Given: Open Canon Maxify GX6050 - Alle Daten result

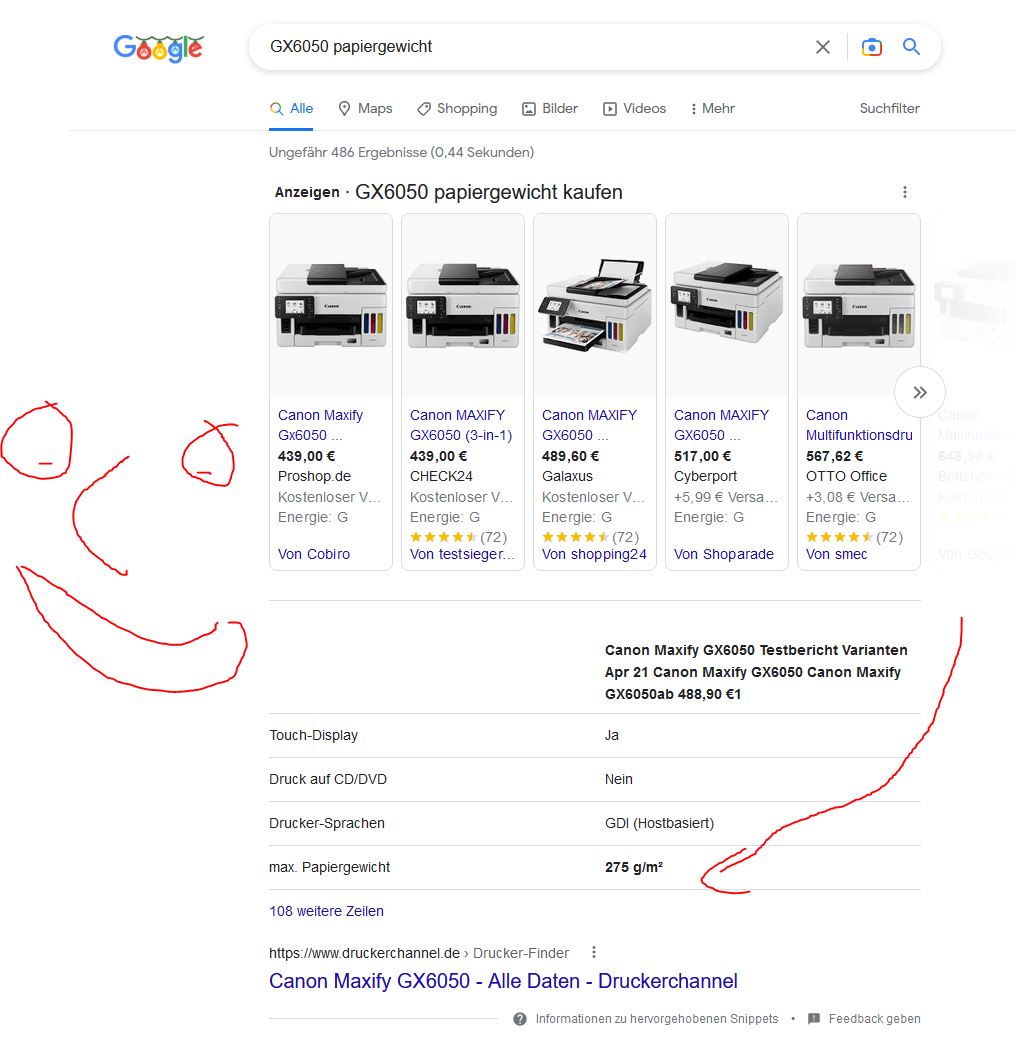Looking at the screenshot, I should 503,980.
